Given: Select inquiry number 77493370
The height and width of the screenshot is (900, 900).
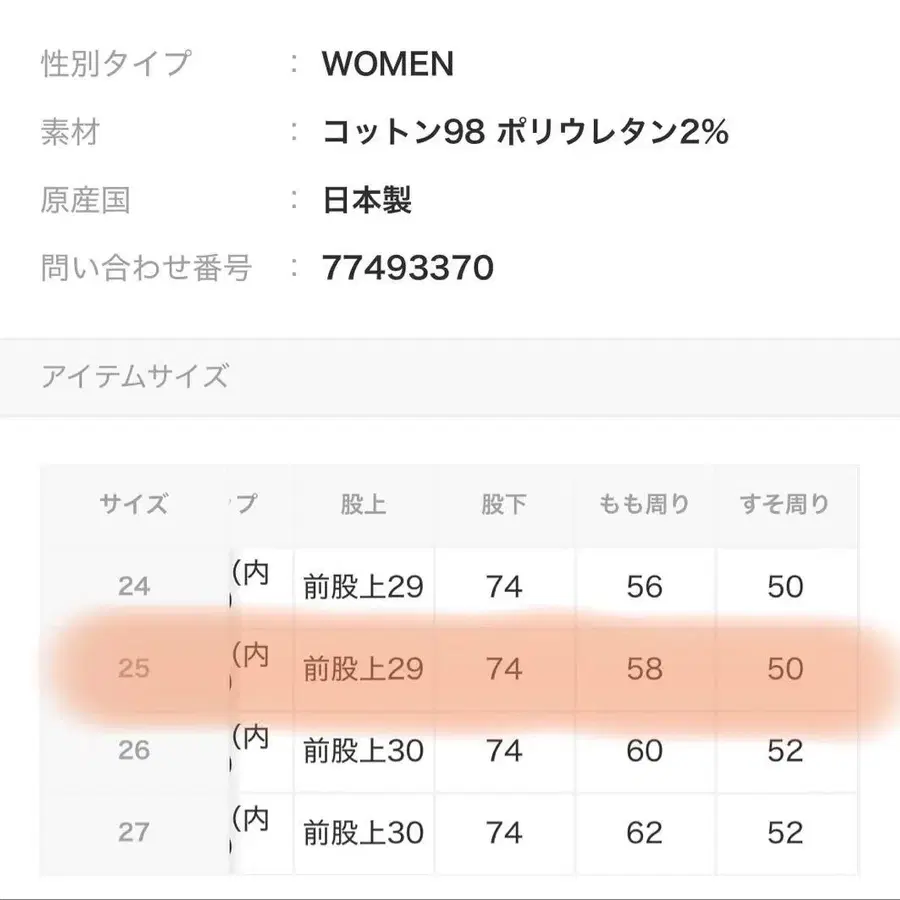Looking at the screenshot, I should pos(408,268).
